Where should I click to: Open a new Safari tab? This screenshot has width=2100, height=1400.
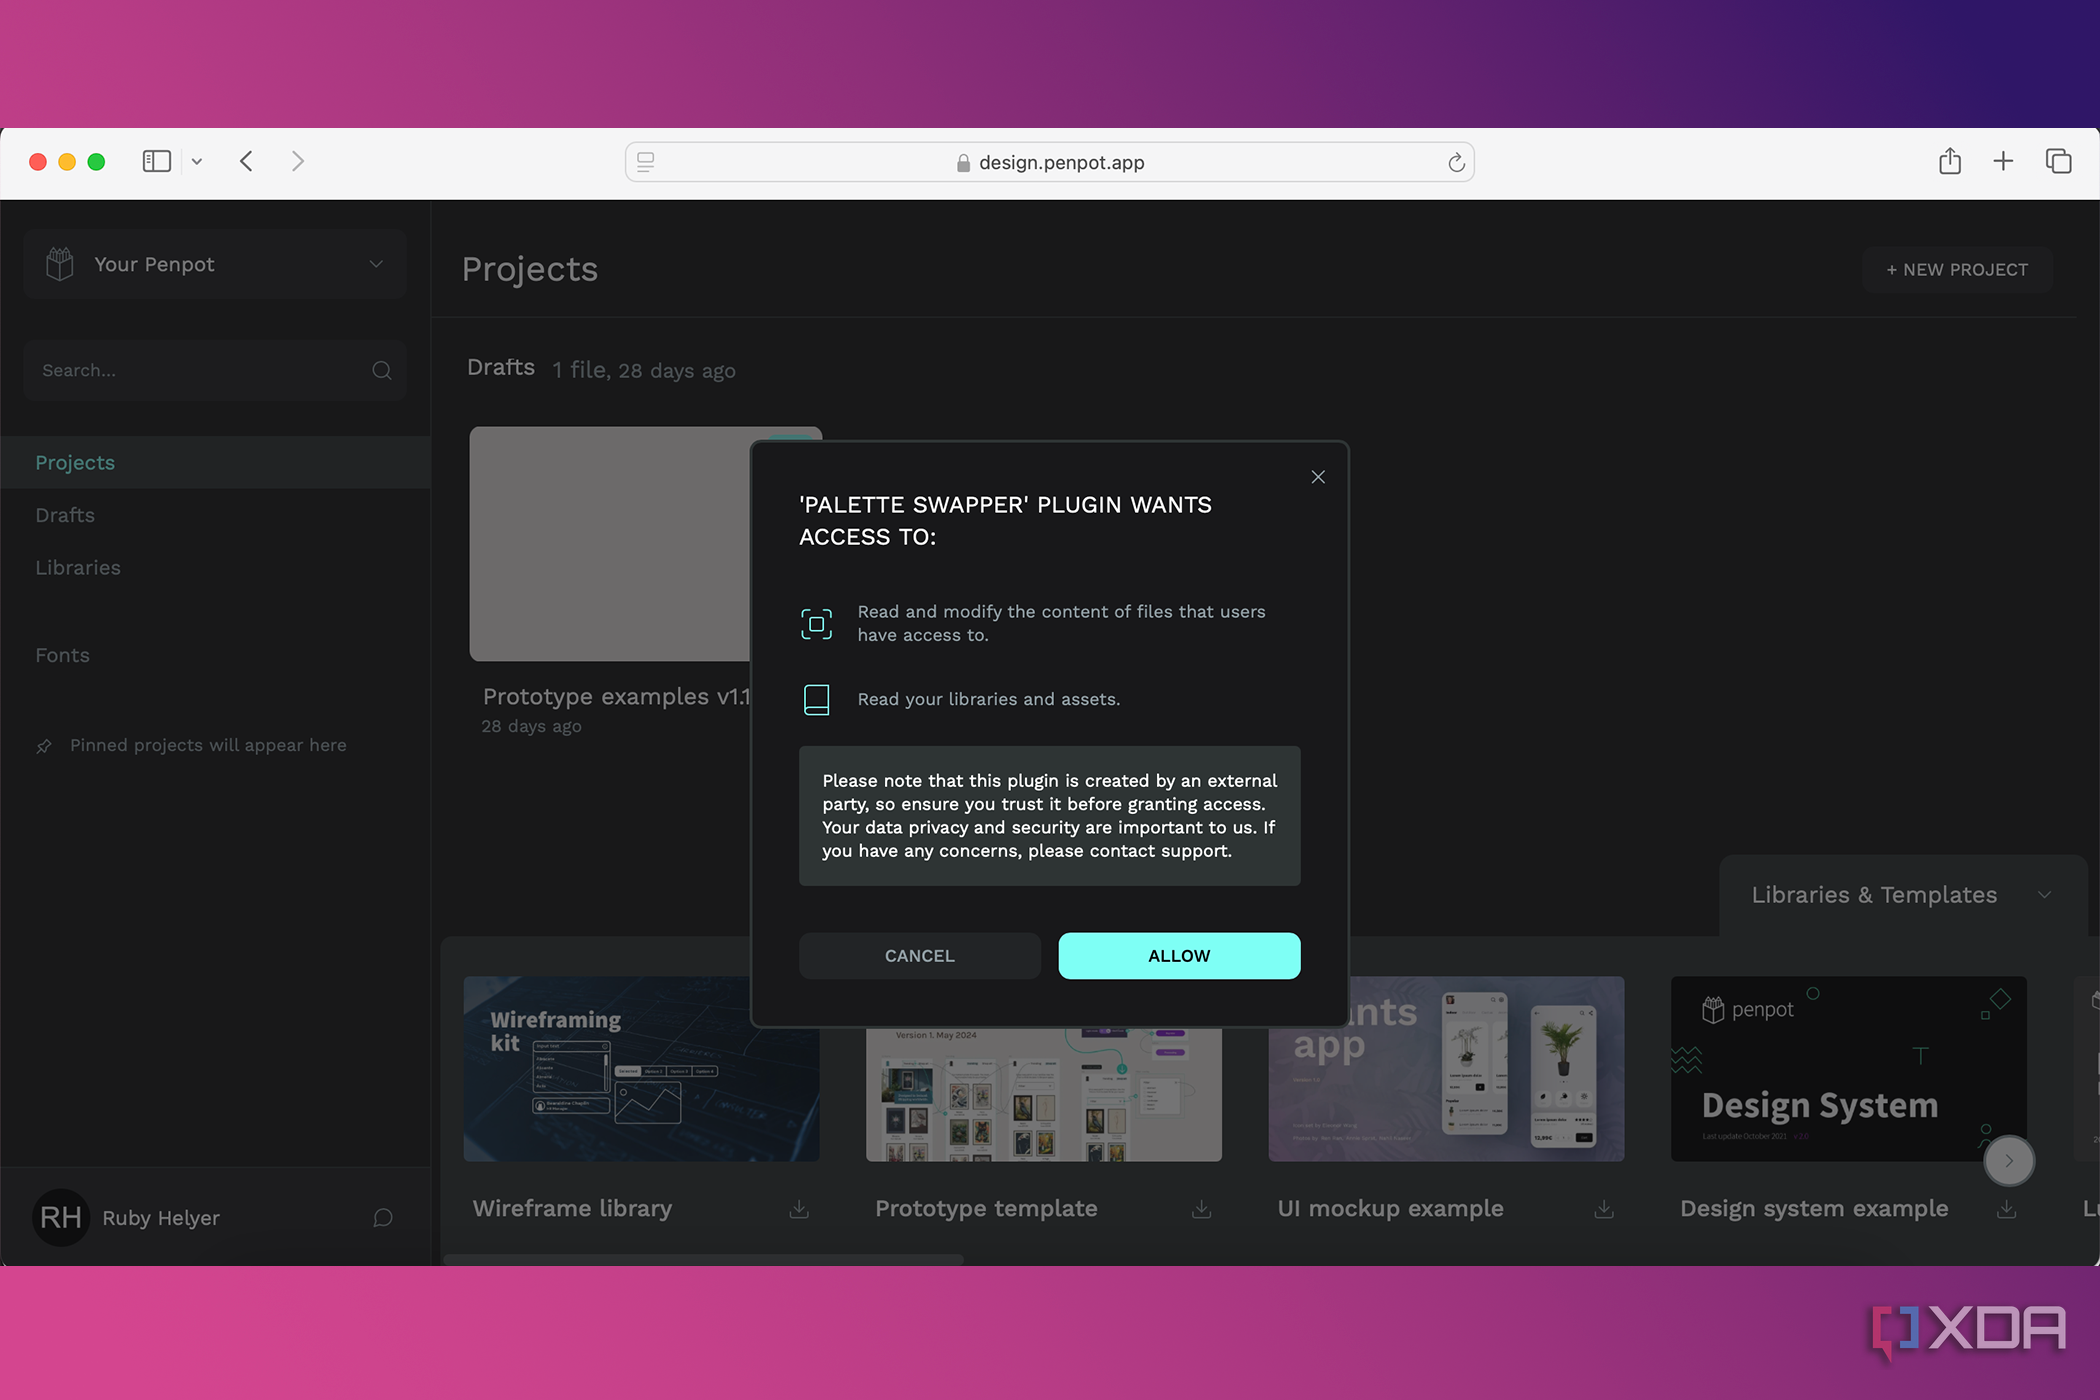2003,161
